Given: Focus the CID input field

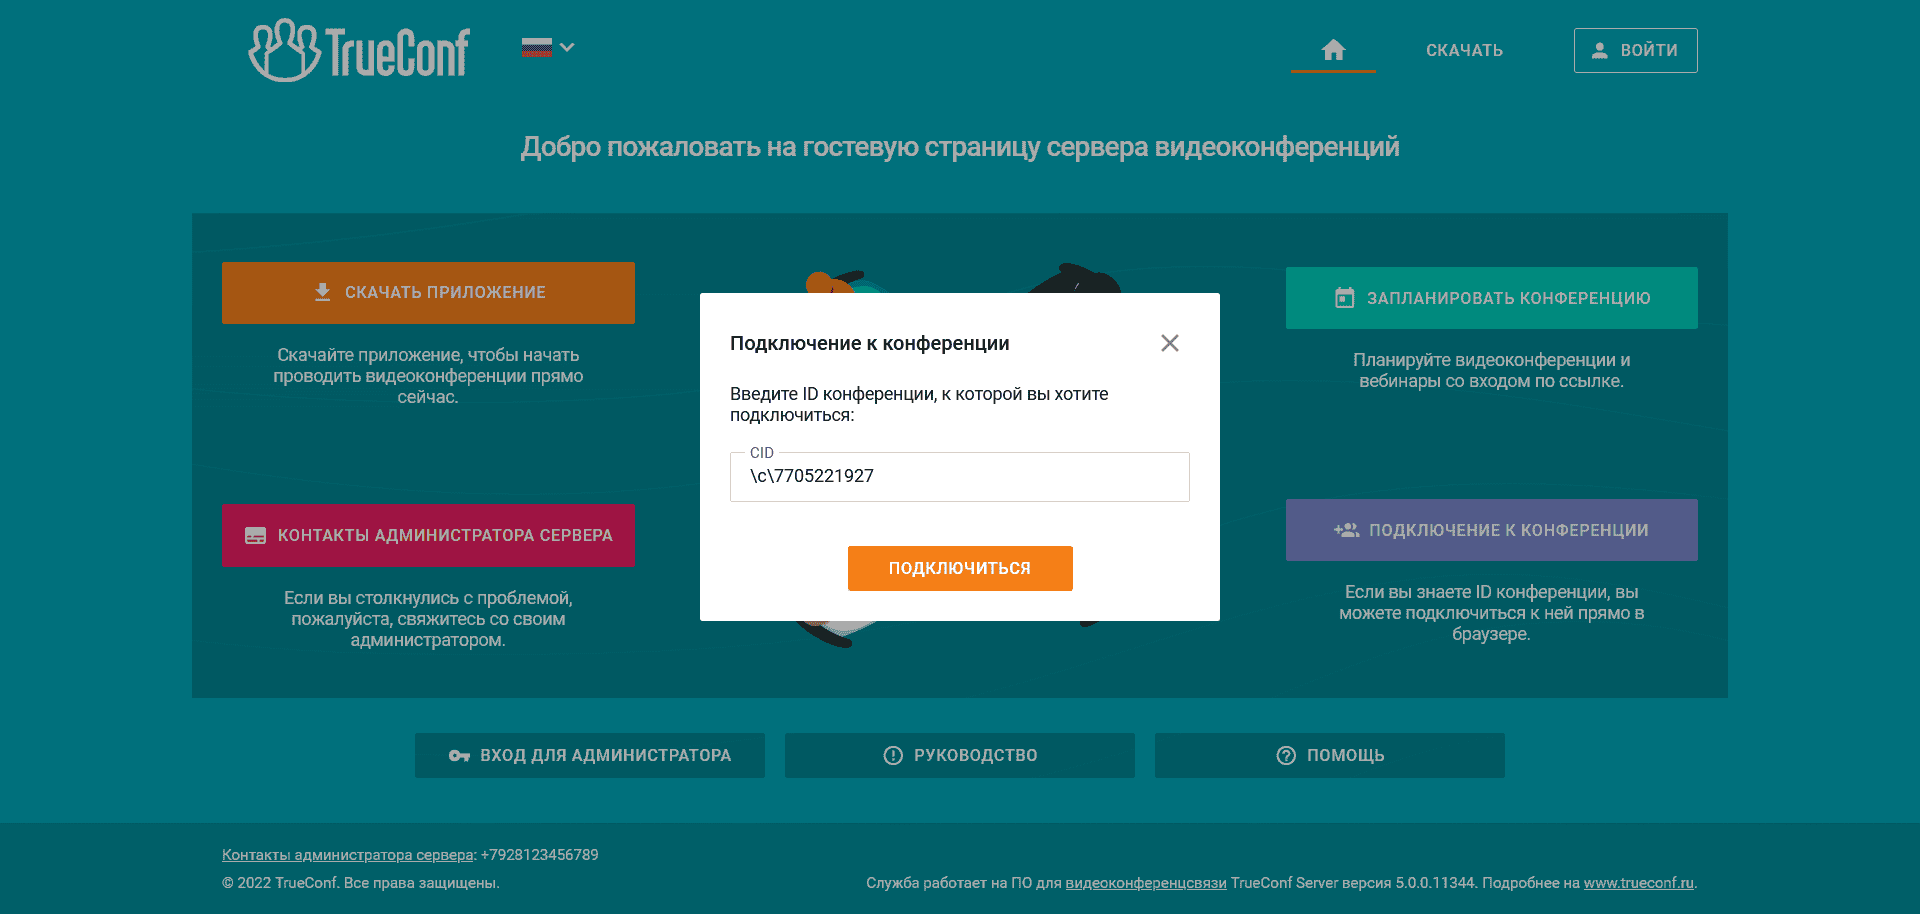Looking at the screenshot, I should (x=959, y=477).
